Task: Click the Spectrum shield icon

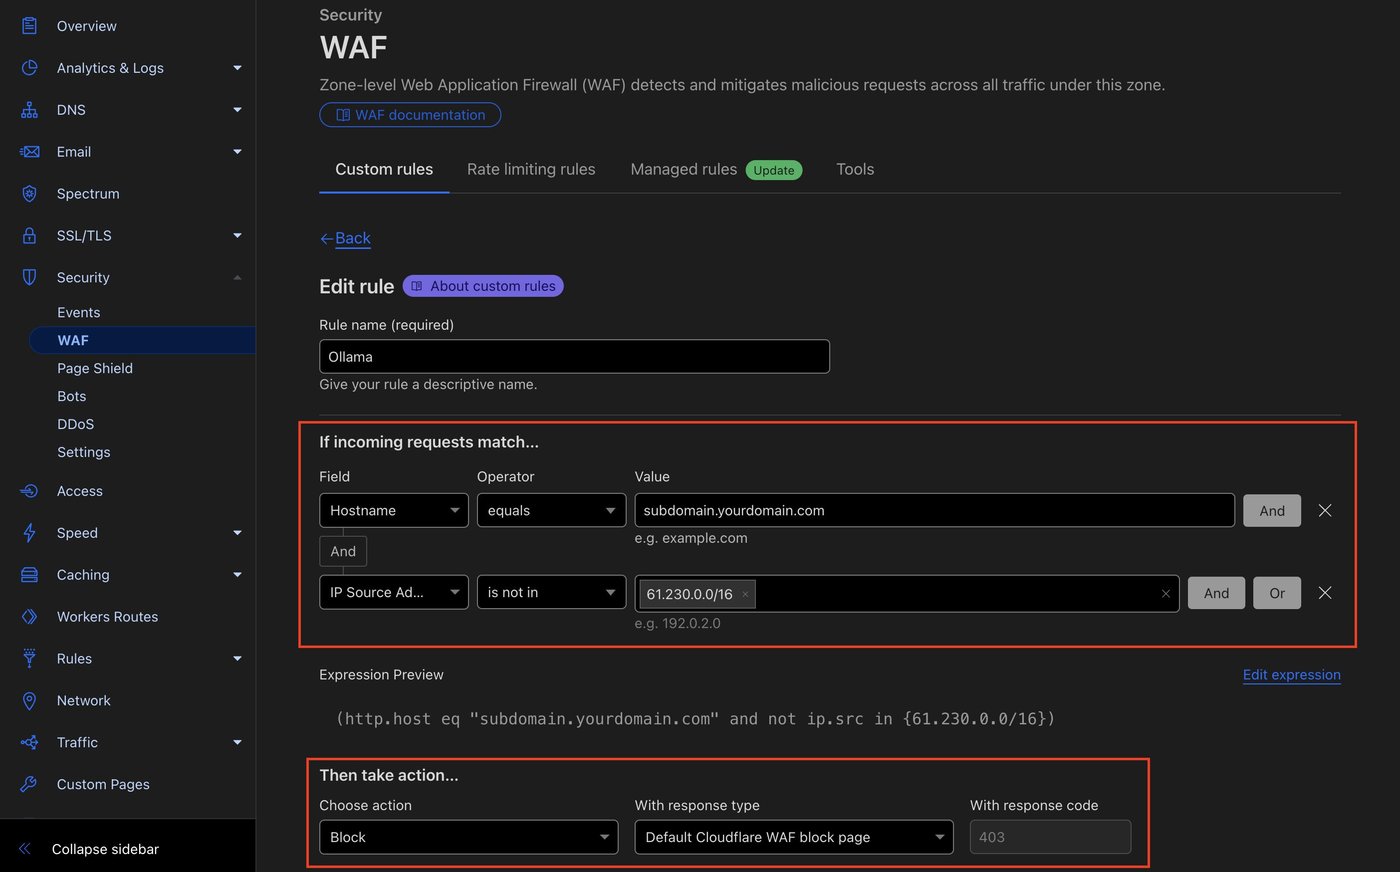Action: pos(29,194)
